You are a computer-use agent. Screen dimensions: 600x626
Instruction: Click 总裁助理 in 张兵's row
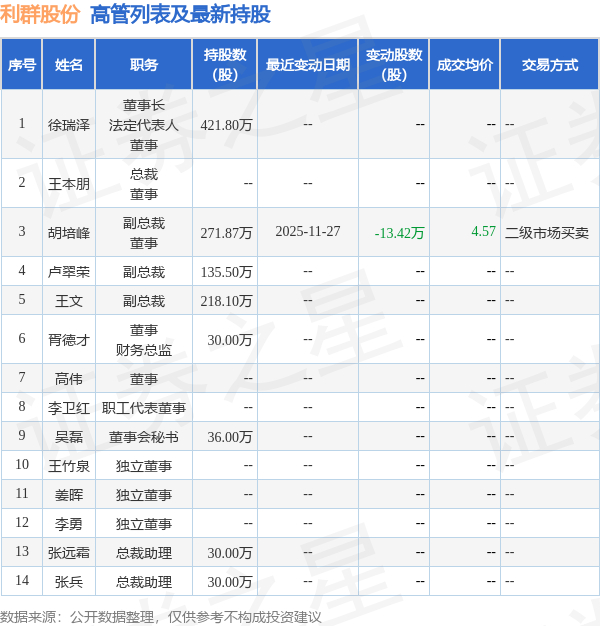click(144, 582)
